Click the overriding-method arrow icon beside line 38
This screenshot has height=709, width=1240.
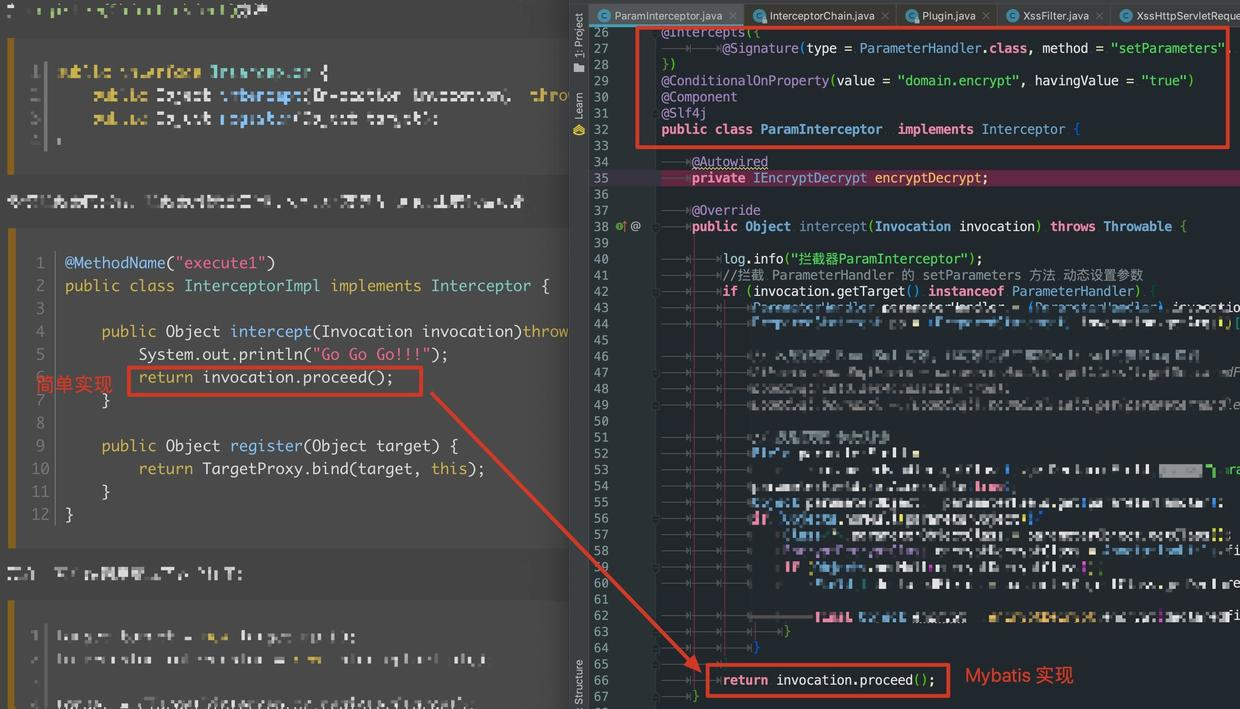coord(626,226)
